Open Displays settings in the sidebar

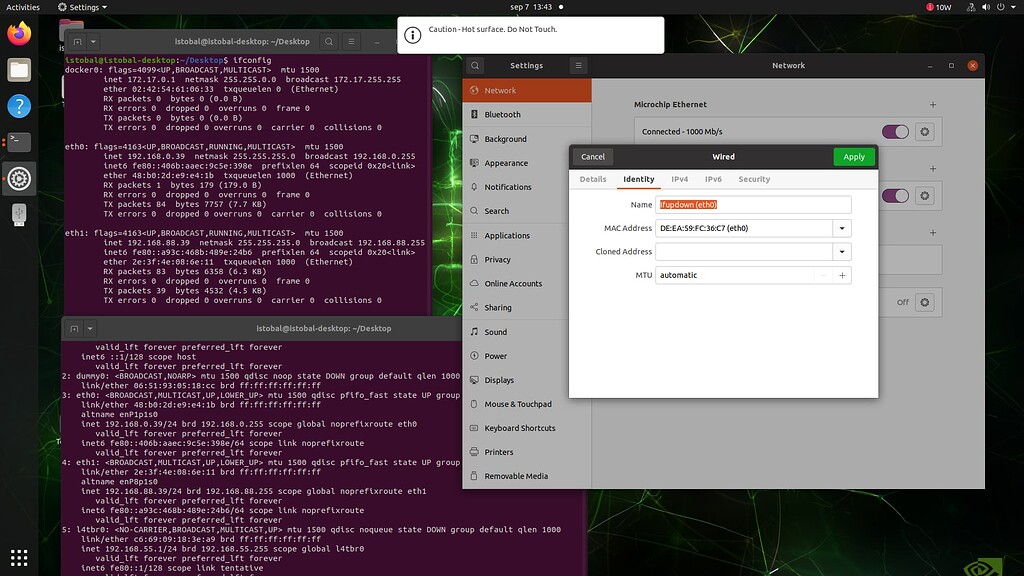coord(502,379)
